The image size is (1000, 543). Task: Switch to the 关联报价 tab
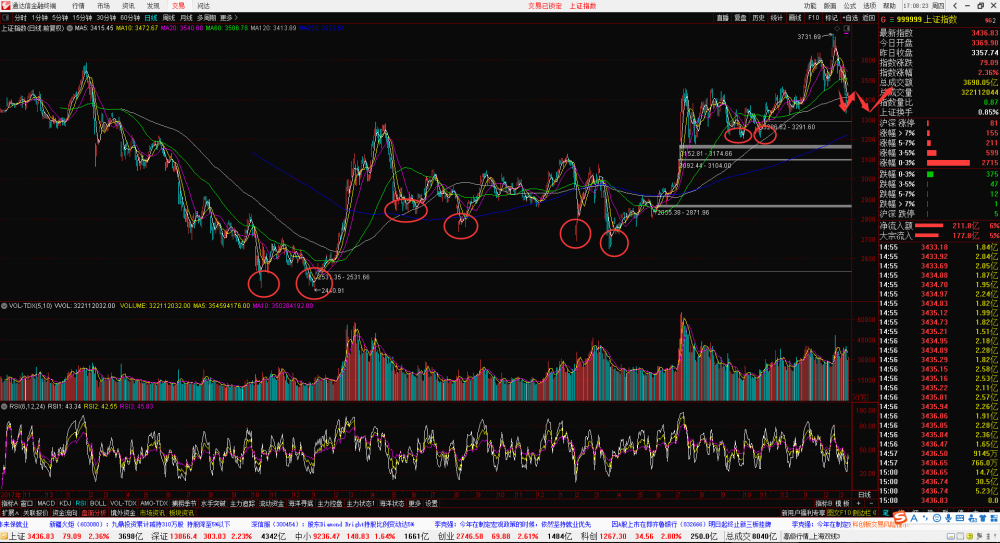[x=35, y=512]
